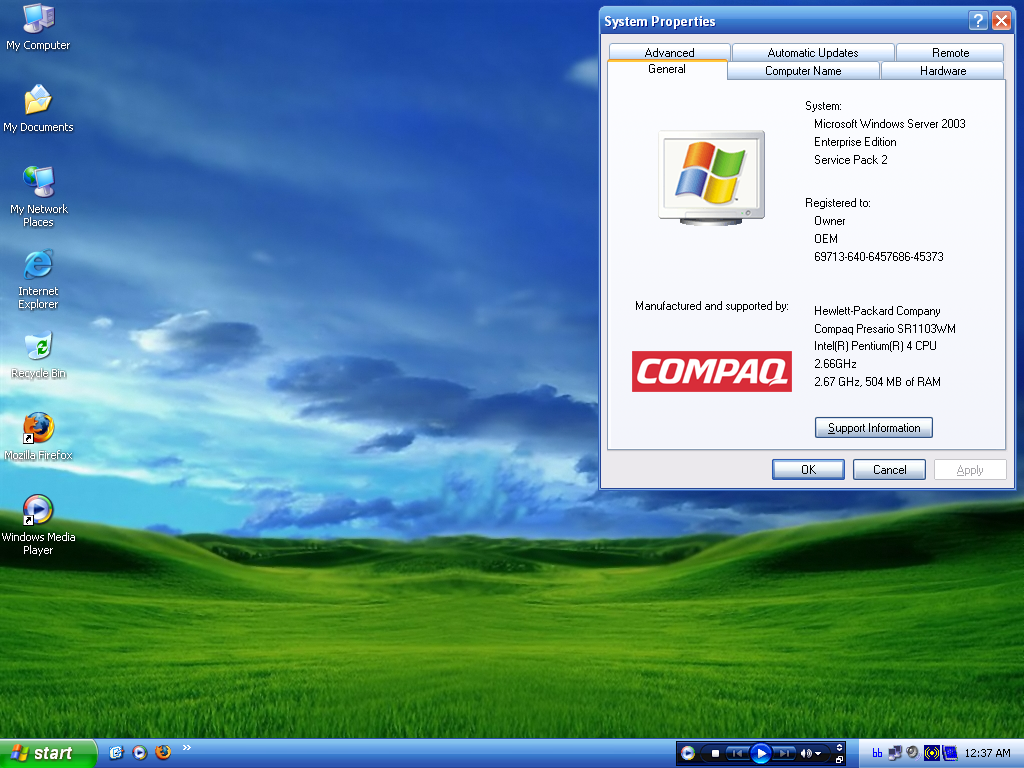This screenshot has height=768, width=1024.
Task: Click the Support Information button
Action: click(874, 428)
